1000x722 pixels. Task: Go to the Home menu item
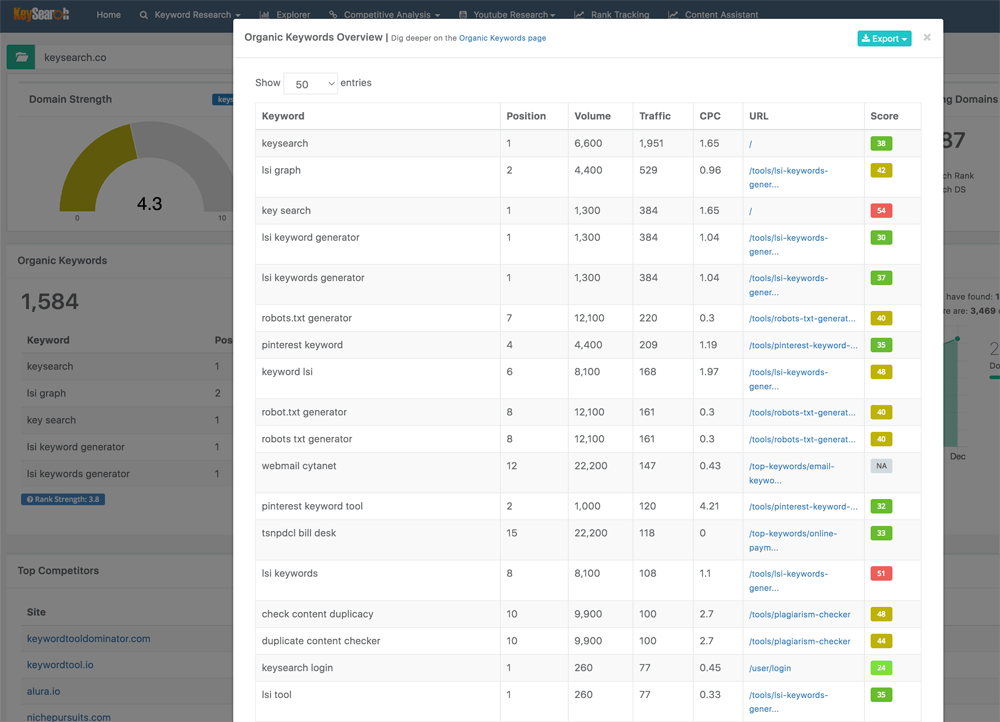point(108,15)
